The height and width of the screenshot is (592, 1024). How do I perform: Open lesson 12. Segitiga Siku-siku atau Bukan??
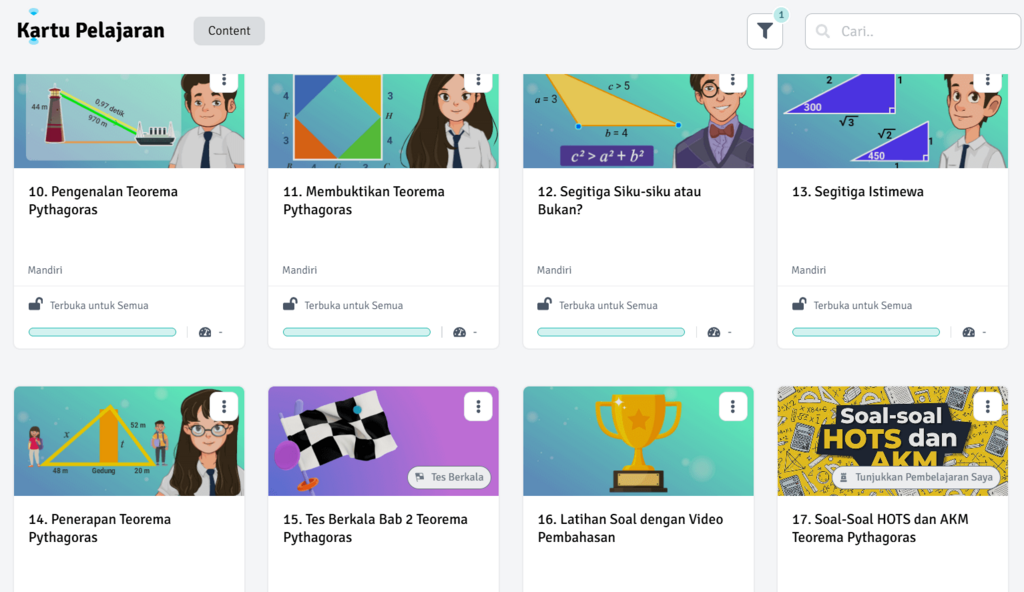point(619,200)
